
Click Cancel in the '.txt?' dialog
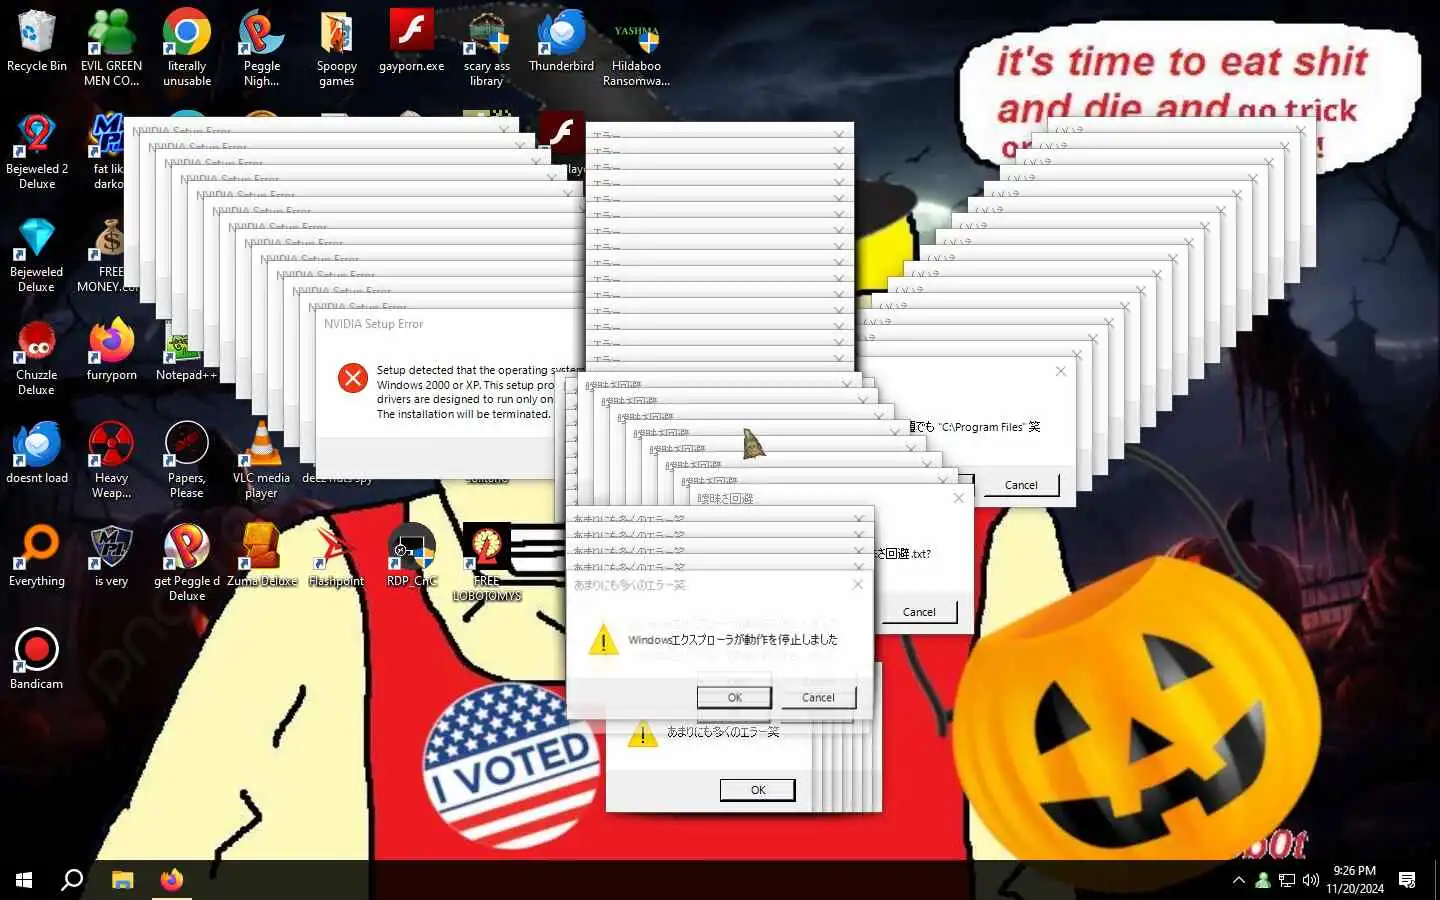(x=919, y=612)
